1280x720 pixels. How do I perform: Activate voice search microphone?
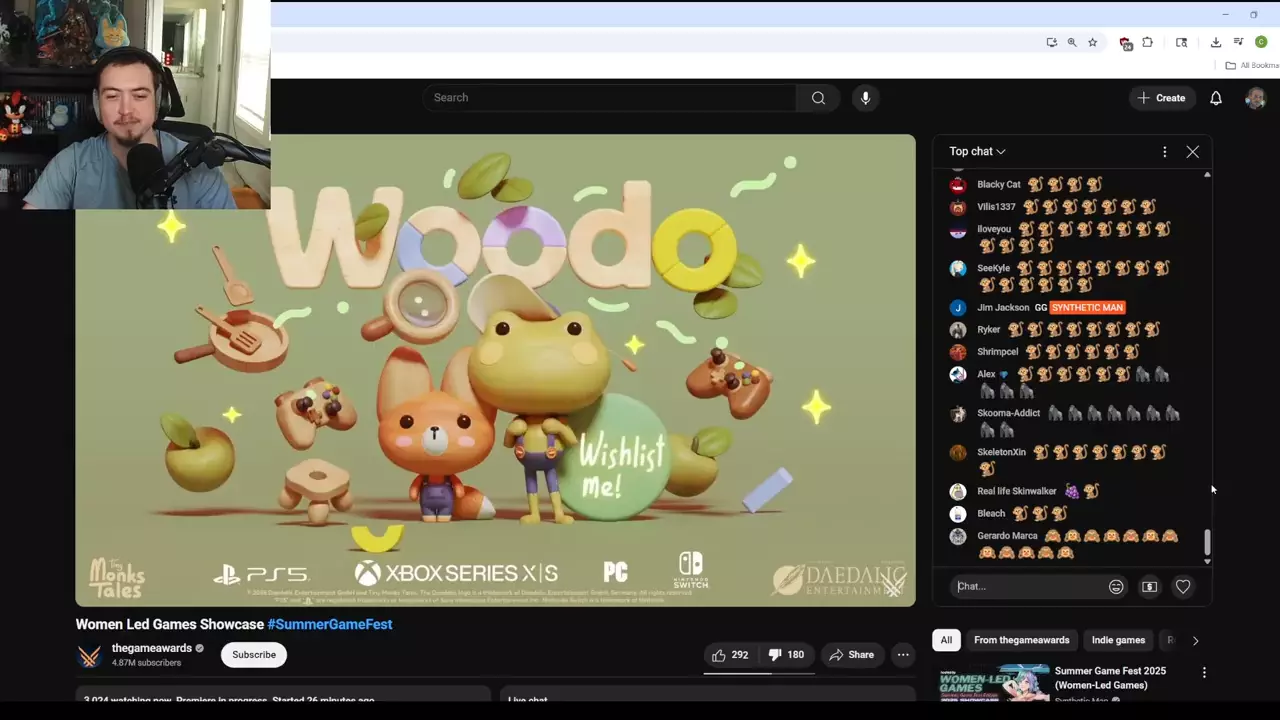tap(866, 98)
